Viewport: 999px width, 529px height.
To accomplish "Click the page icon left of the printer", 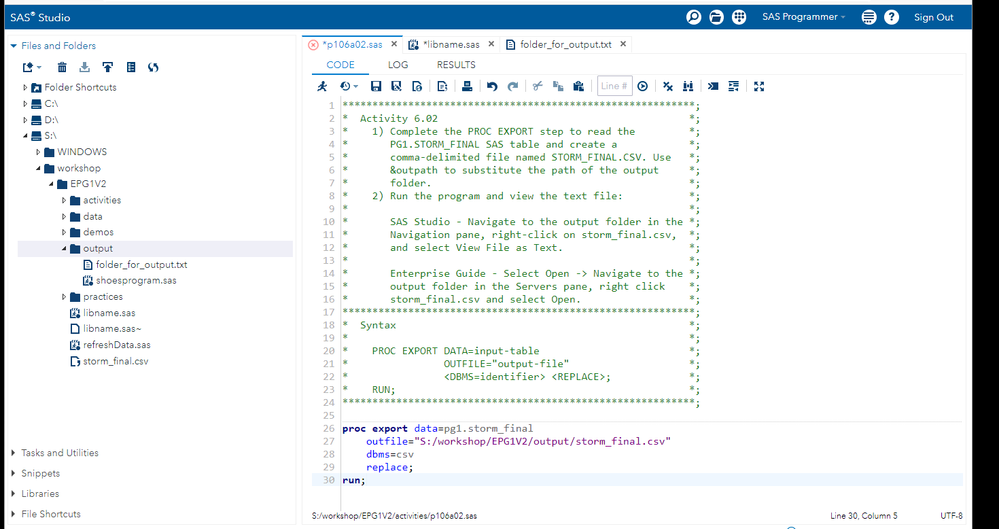I will coord(443,86).
